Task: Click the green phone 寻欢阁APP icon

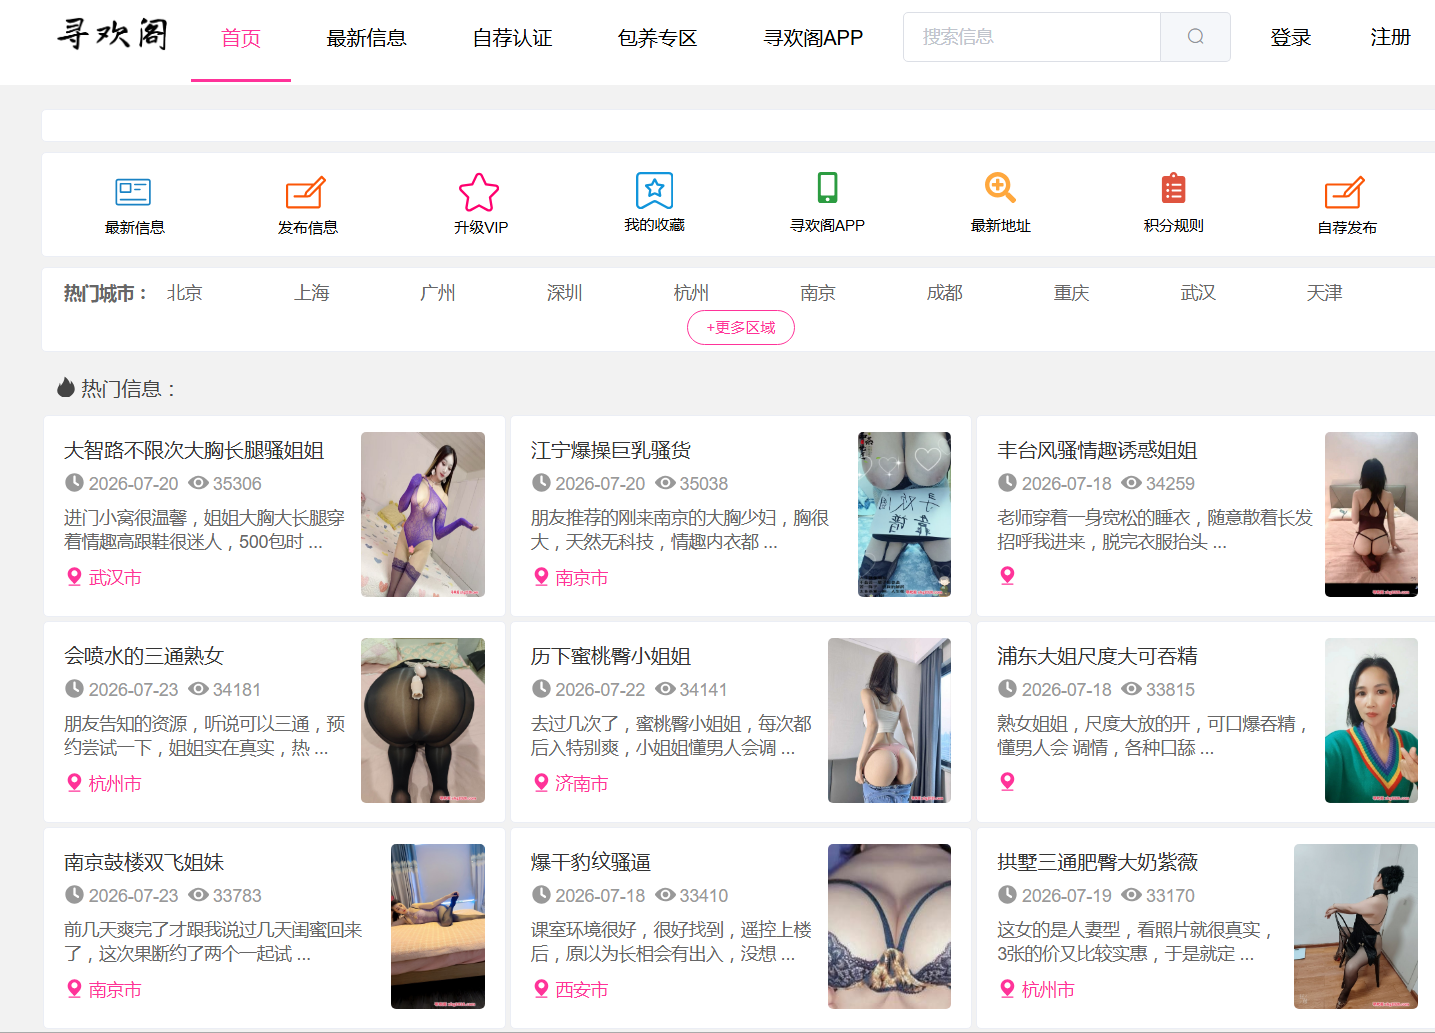Action: pos(827,188)
